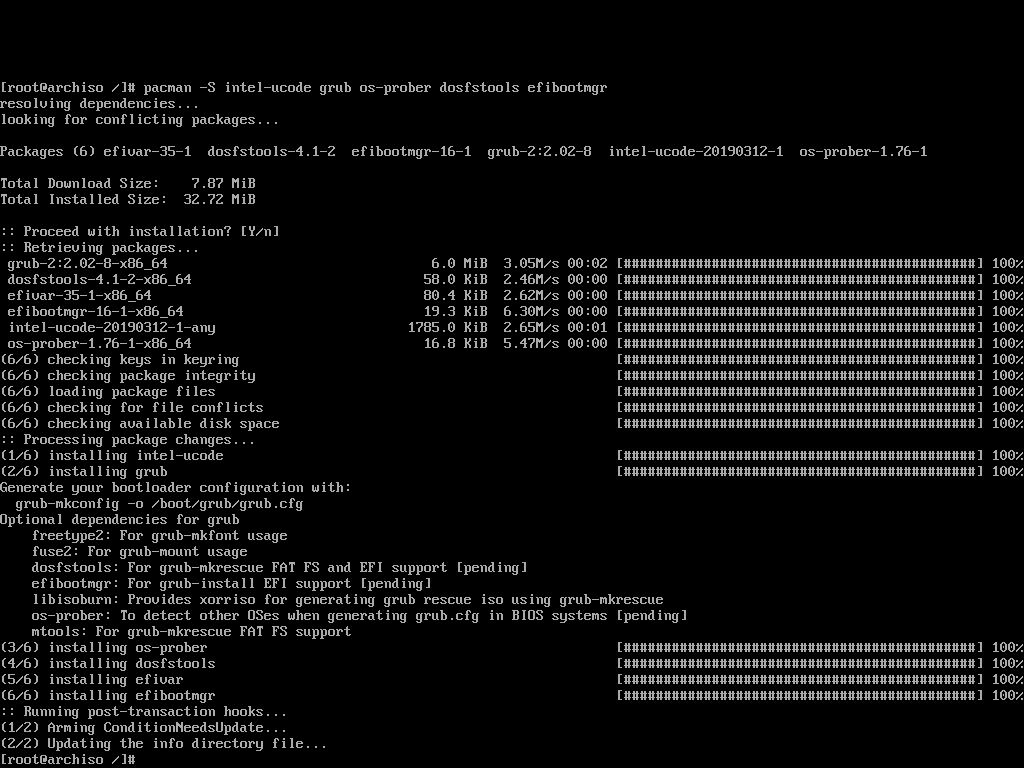The width and height of the screenshot is (1024, 768).
Task: Click grub-2:2.02-8 in the Packages list
Action: (539, 152)
